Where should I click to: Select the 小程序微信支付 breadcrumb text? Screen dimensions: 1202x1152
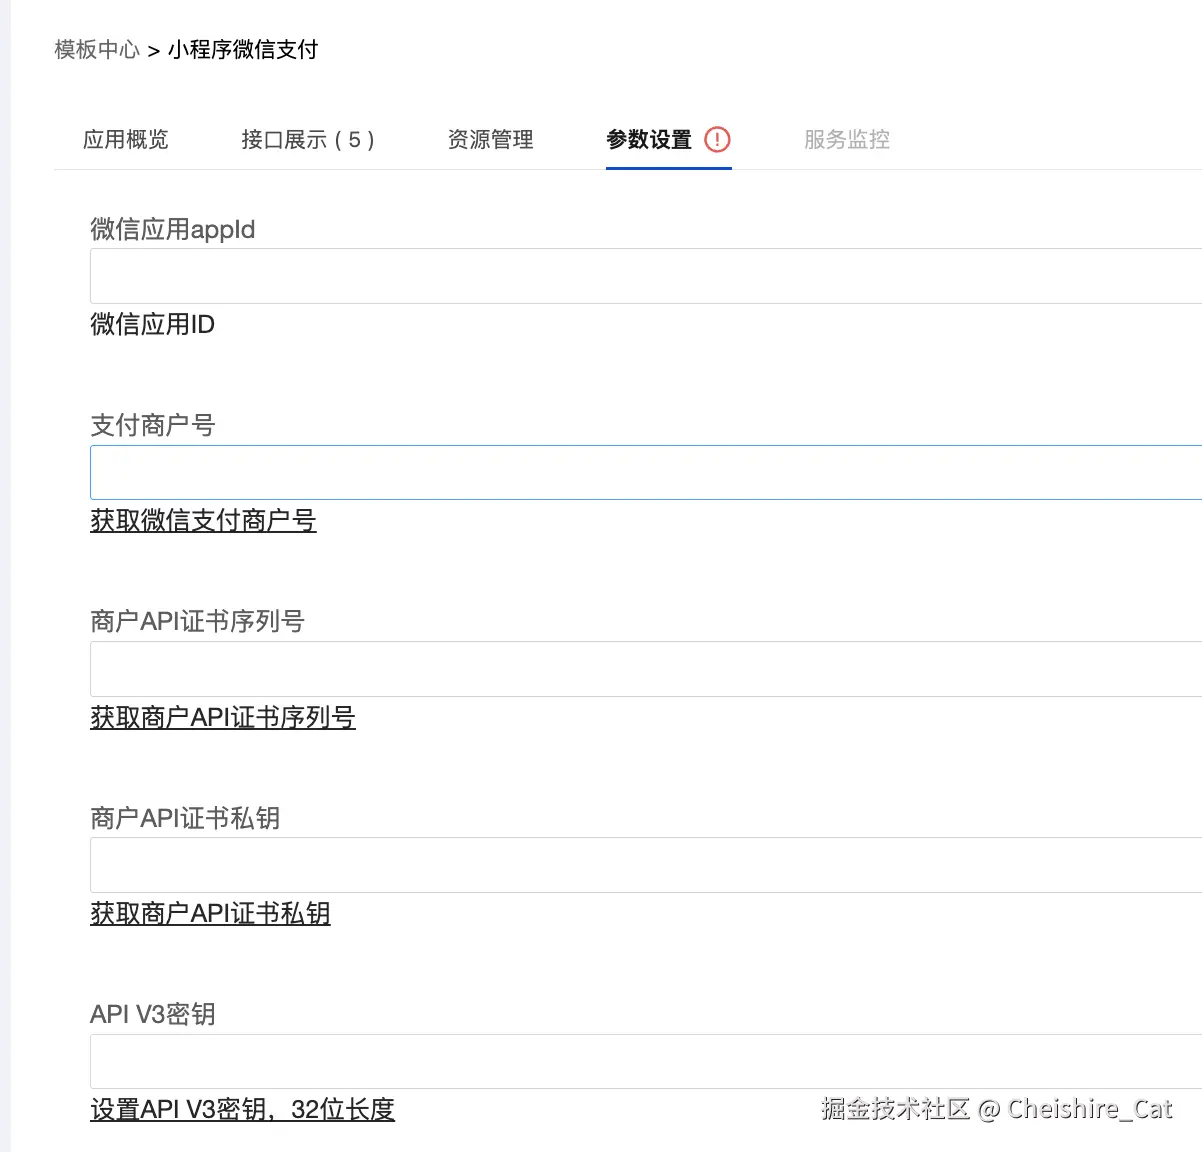243,49
